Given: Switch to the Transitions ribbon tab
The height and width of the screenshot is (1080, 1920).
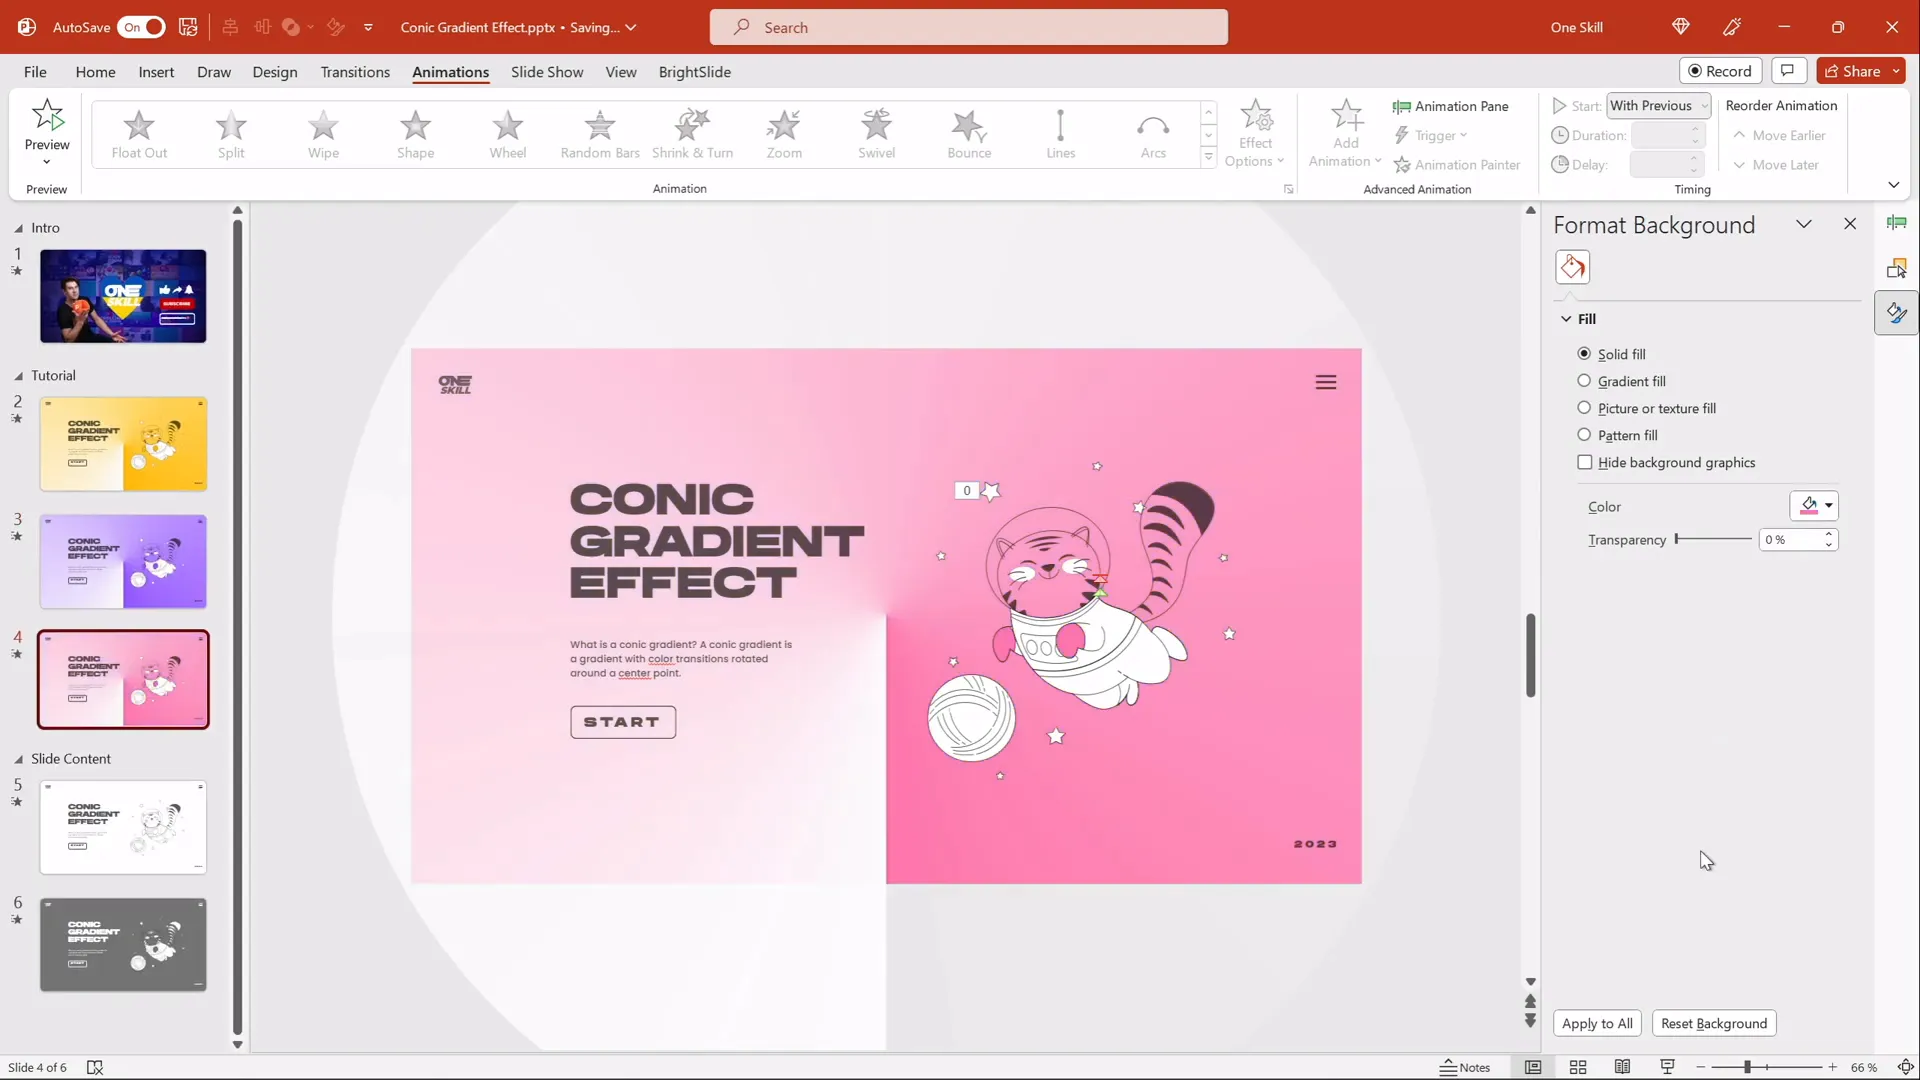Looking at the screenshot, I should click(x=355, y=72).
